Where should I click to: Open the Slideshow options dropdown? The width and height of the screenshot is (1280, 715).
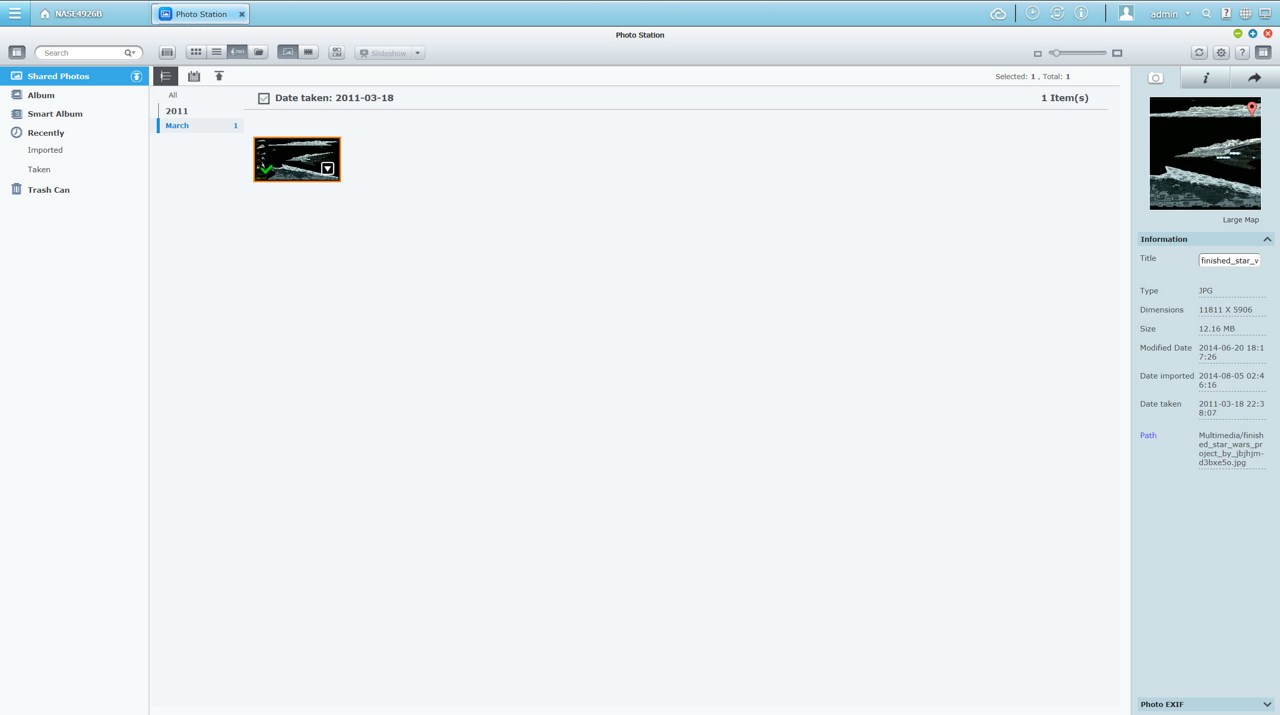(418, 53)
